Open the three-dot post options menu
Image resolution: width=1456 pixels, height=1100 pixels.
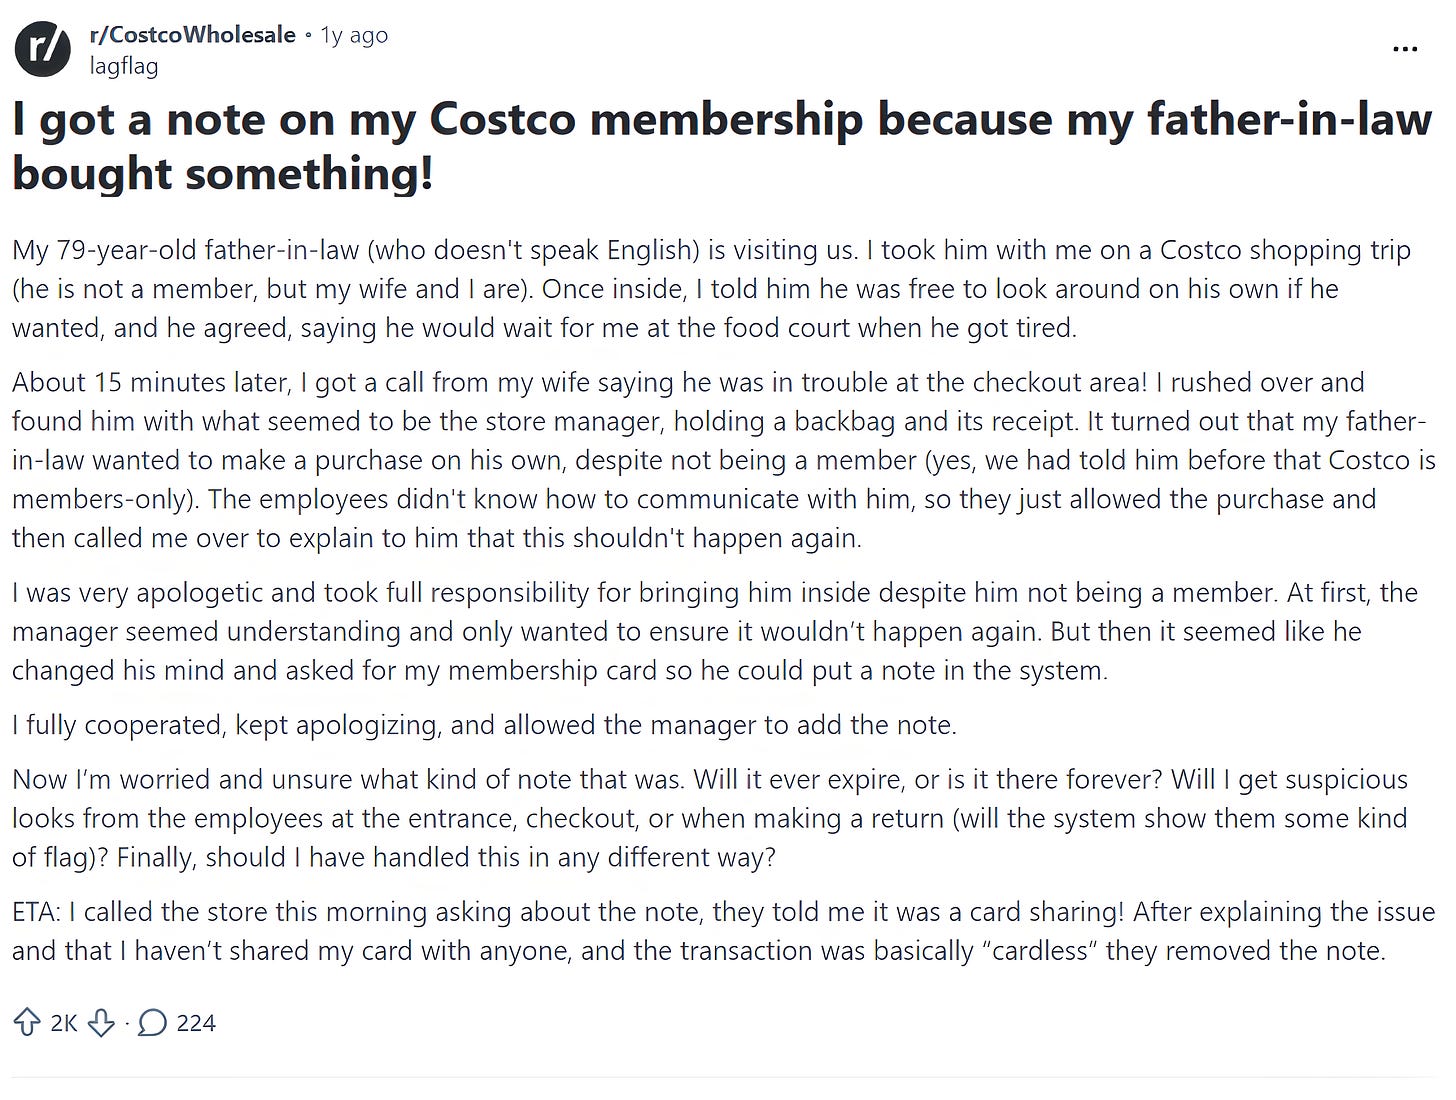coord(1405,49)
